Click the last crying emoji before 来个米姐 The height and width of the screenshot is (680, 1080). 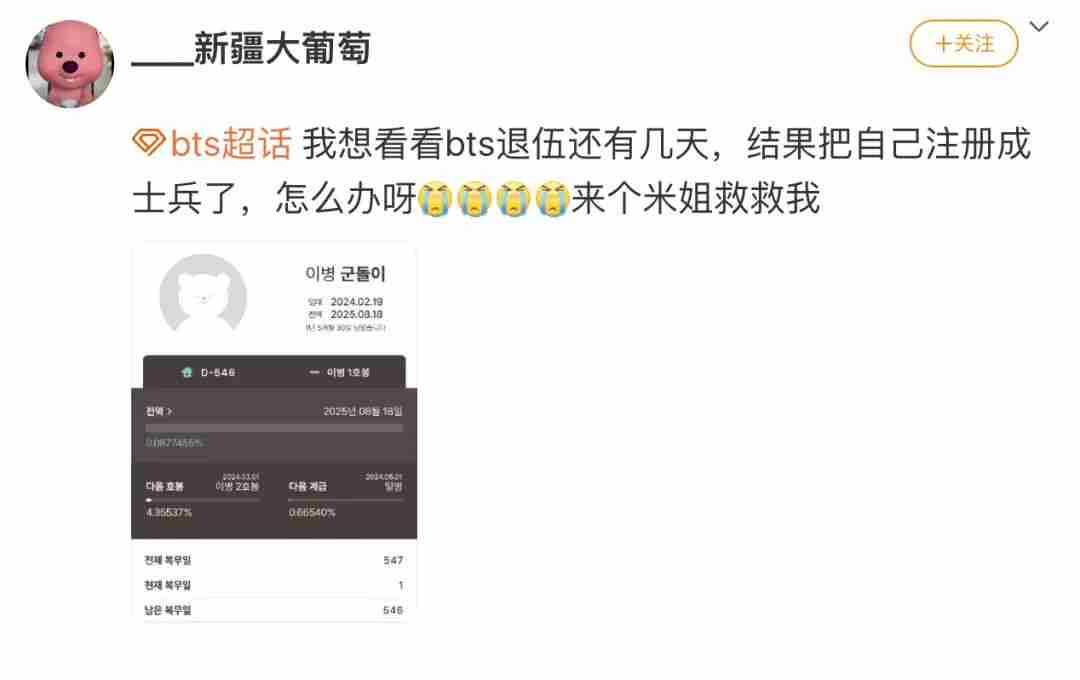[552, 198]
